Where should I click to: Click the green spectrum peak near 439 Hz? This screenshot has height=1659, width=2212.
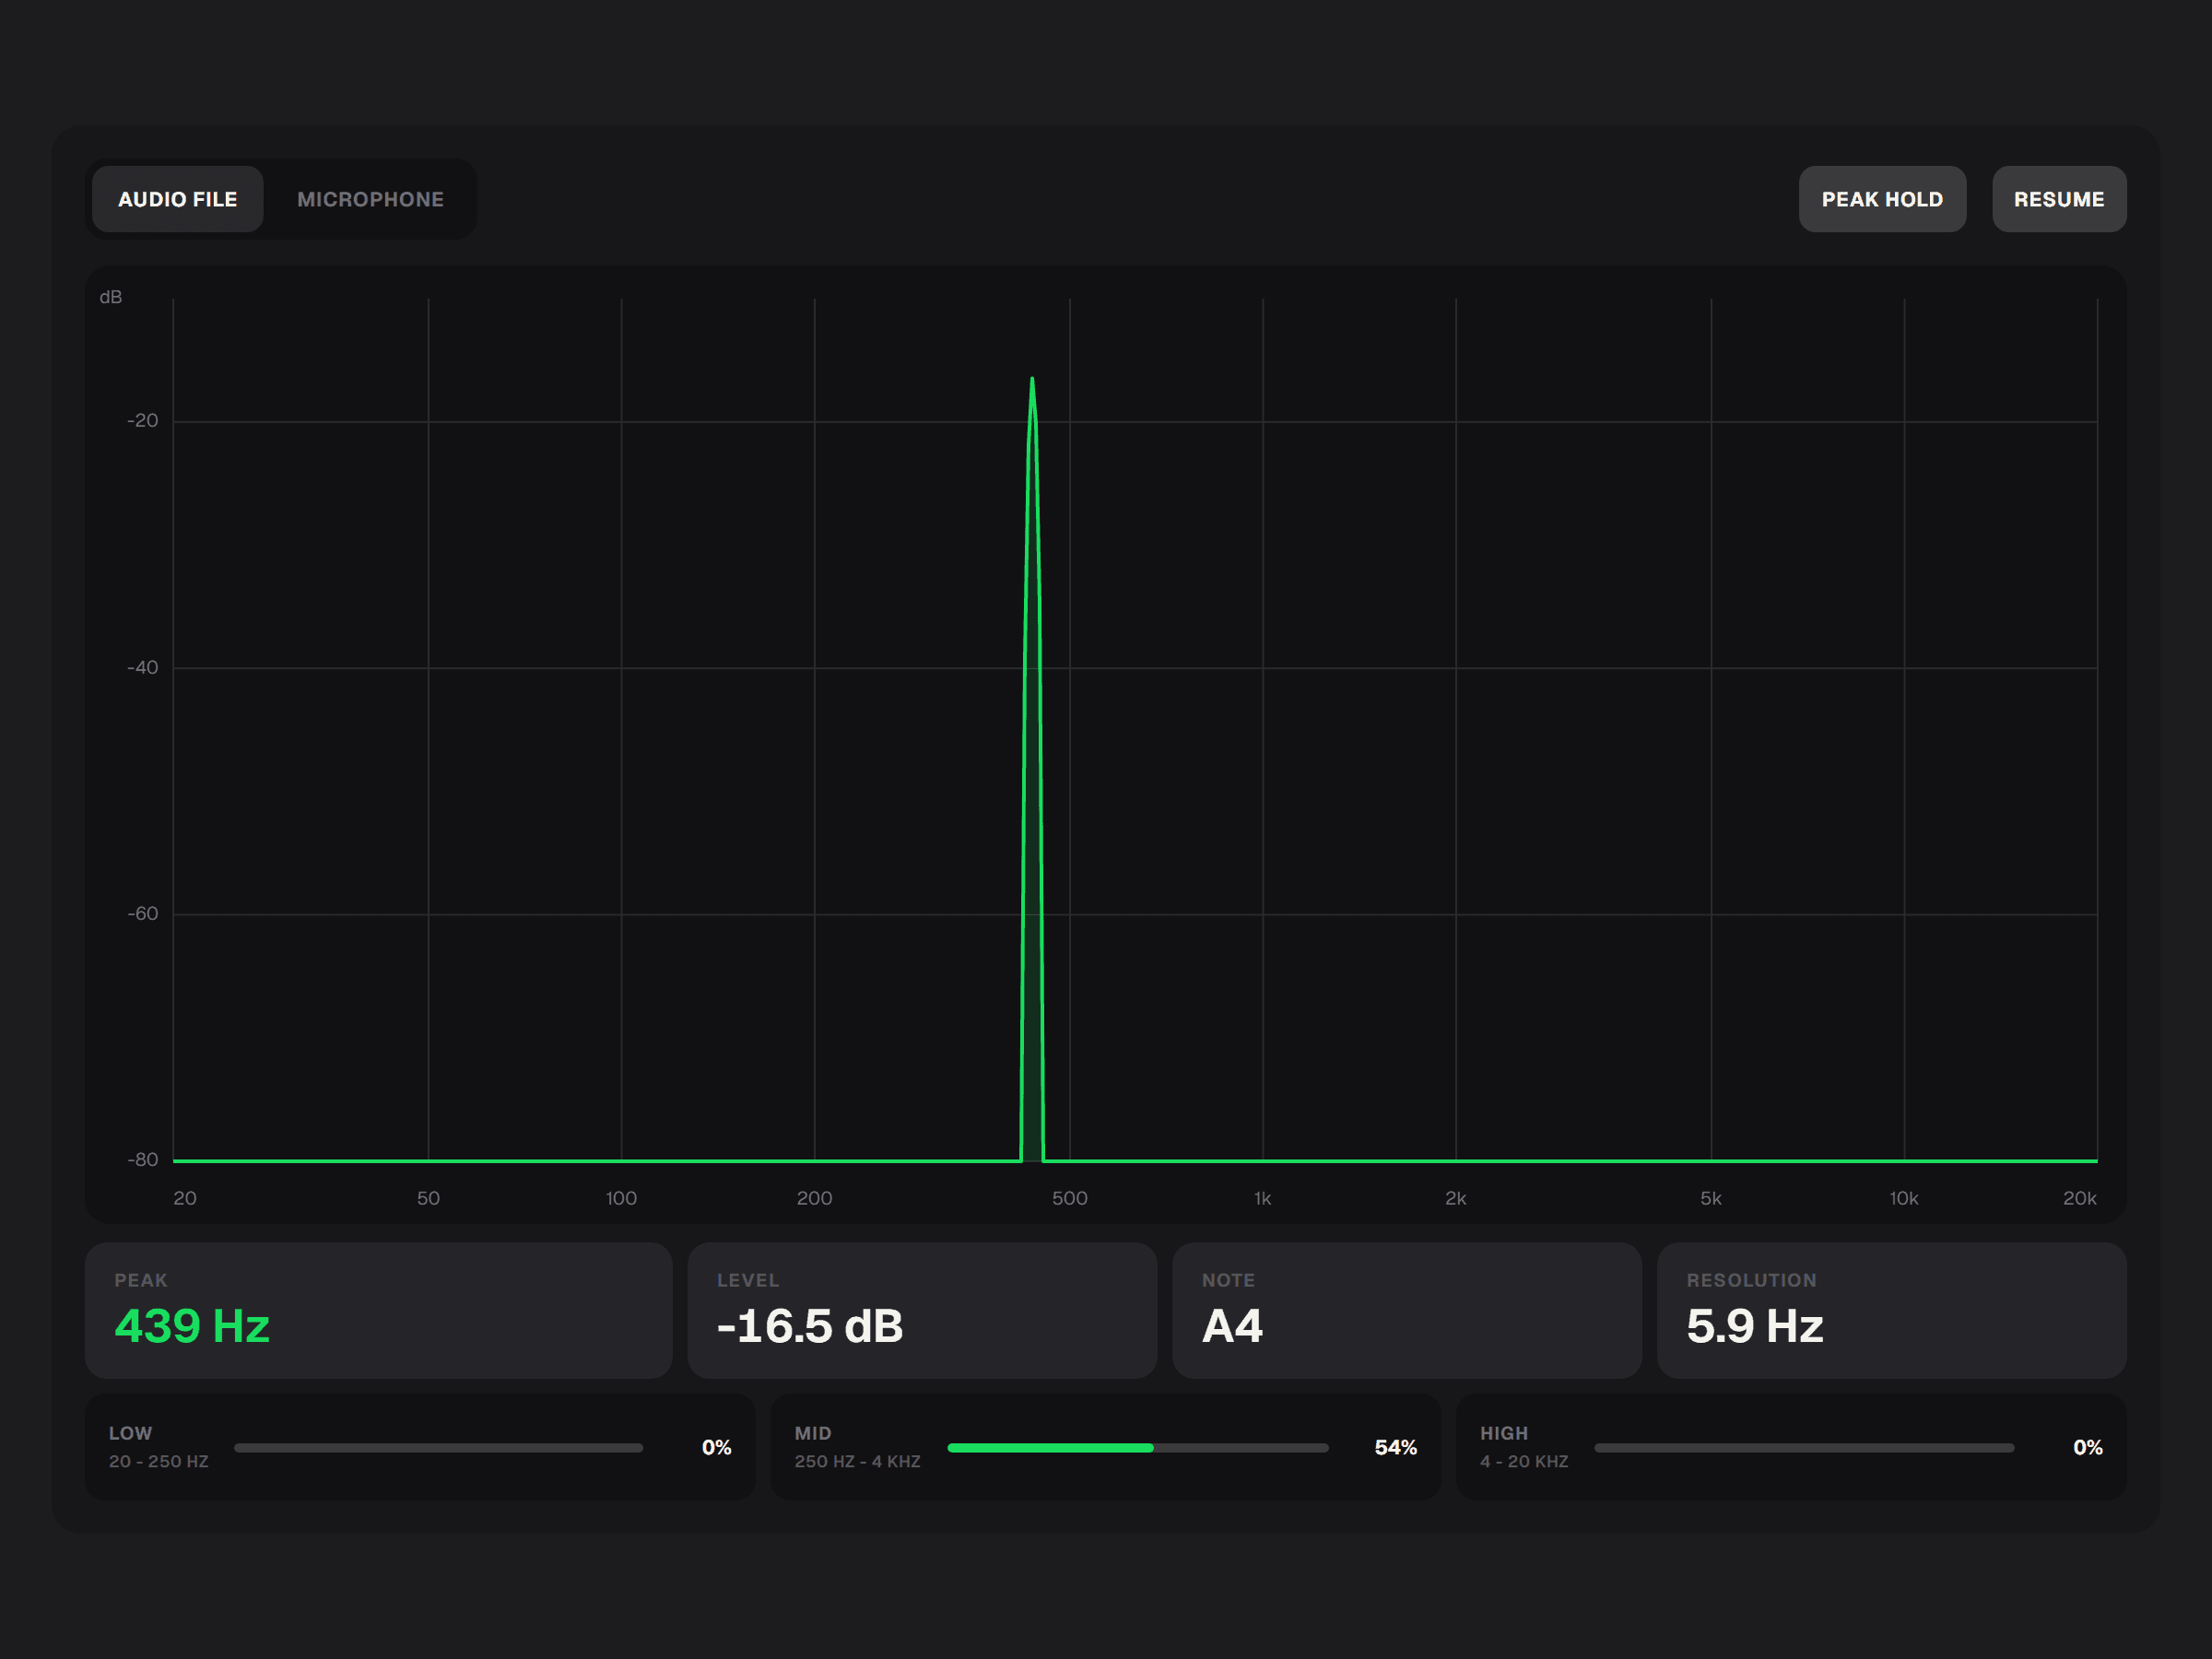click(x=1032, y=770)
